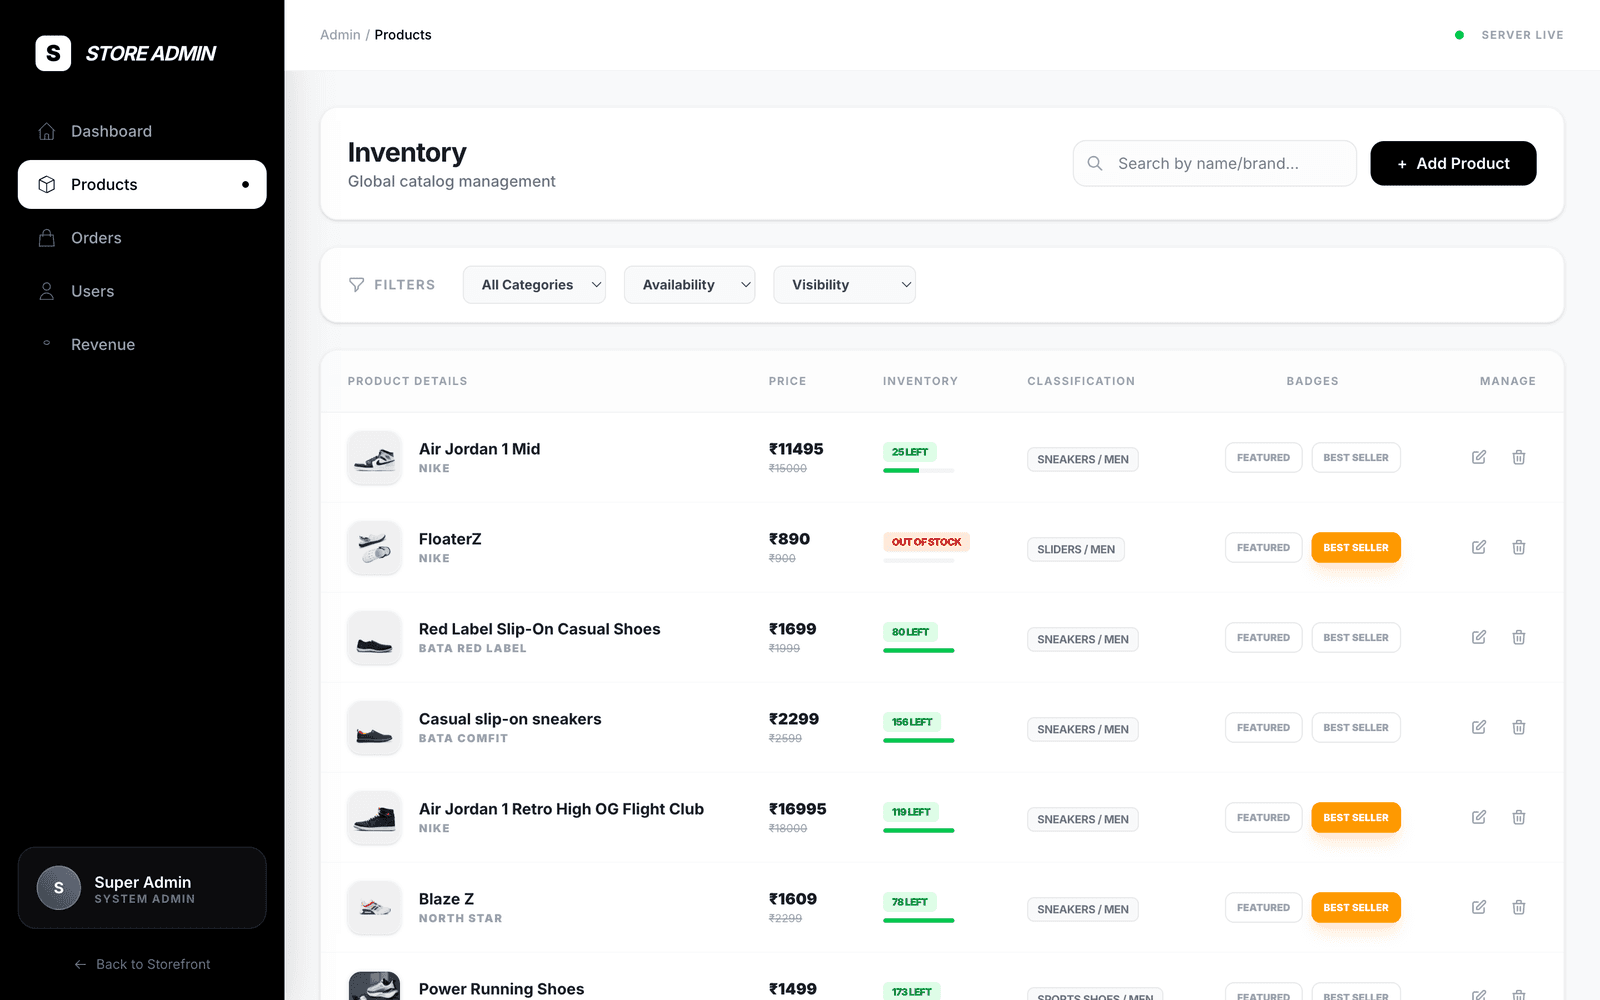Toggle Best Seller badge for Air Jordan 1 Mid
Screen dimensions: 1600x1000
[x=1356, y=458]
